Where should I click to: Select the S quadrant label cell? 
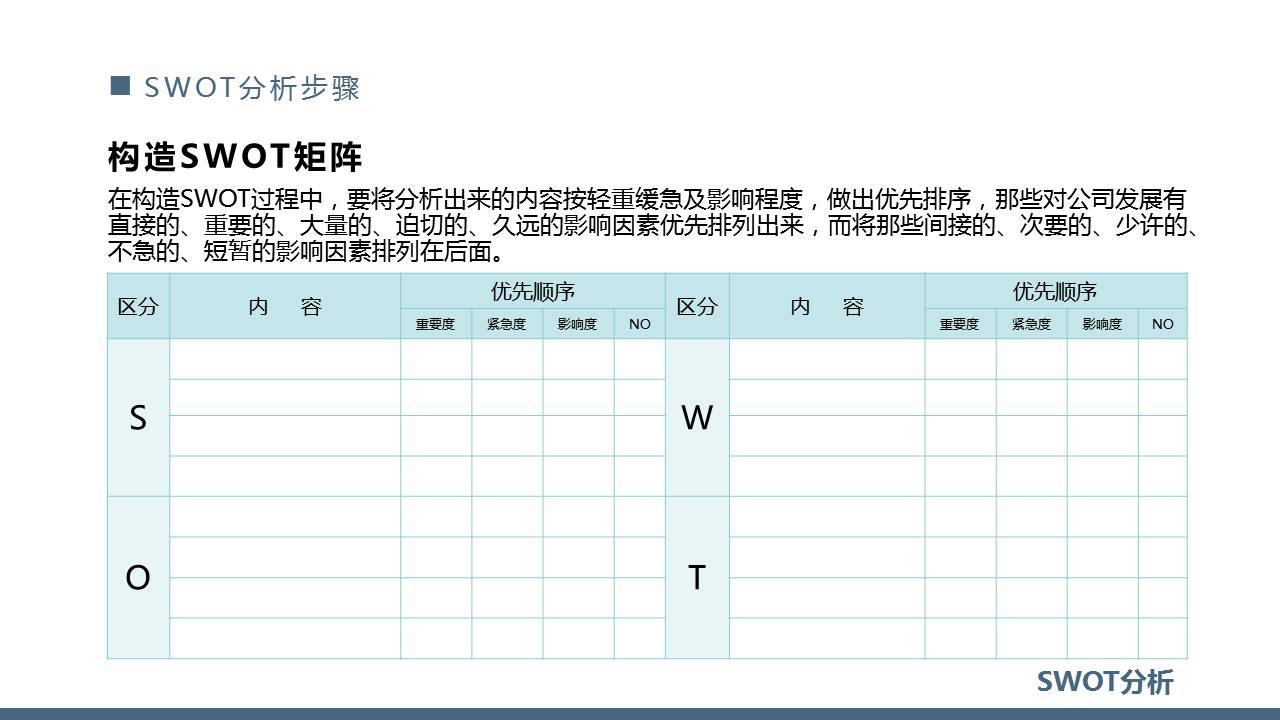tap(139, 419)
